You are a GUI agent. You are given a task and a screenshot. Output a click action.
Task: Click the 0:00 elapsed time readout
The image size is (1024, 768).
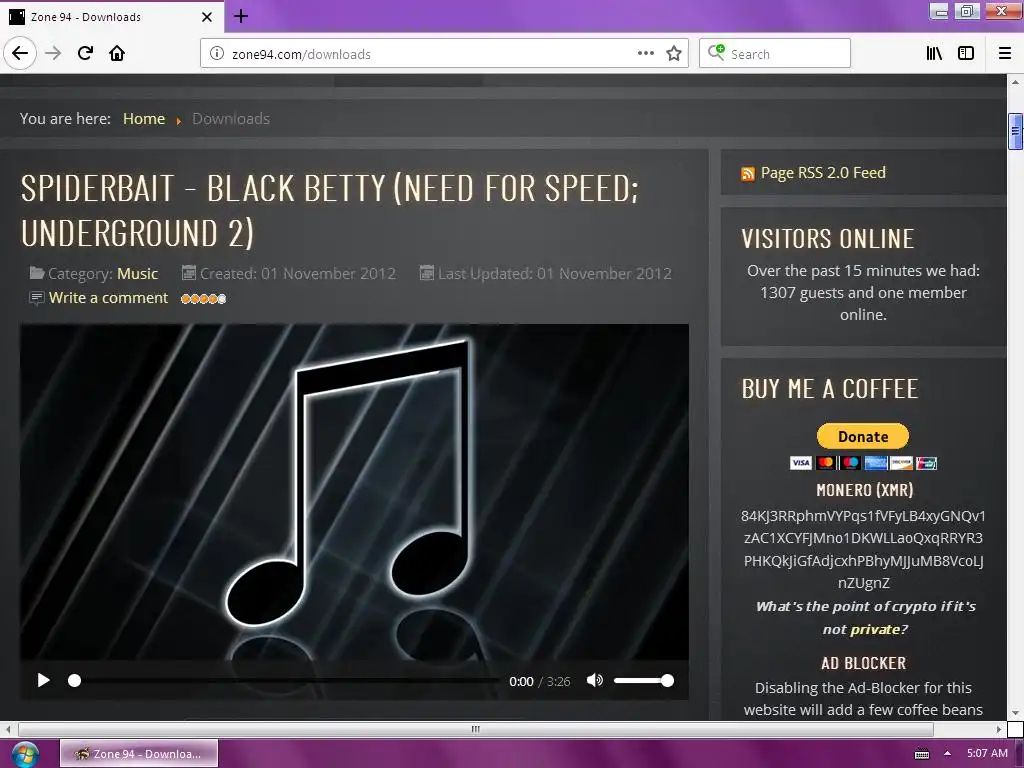[x=521, y=682]
